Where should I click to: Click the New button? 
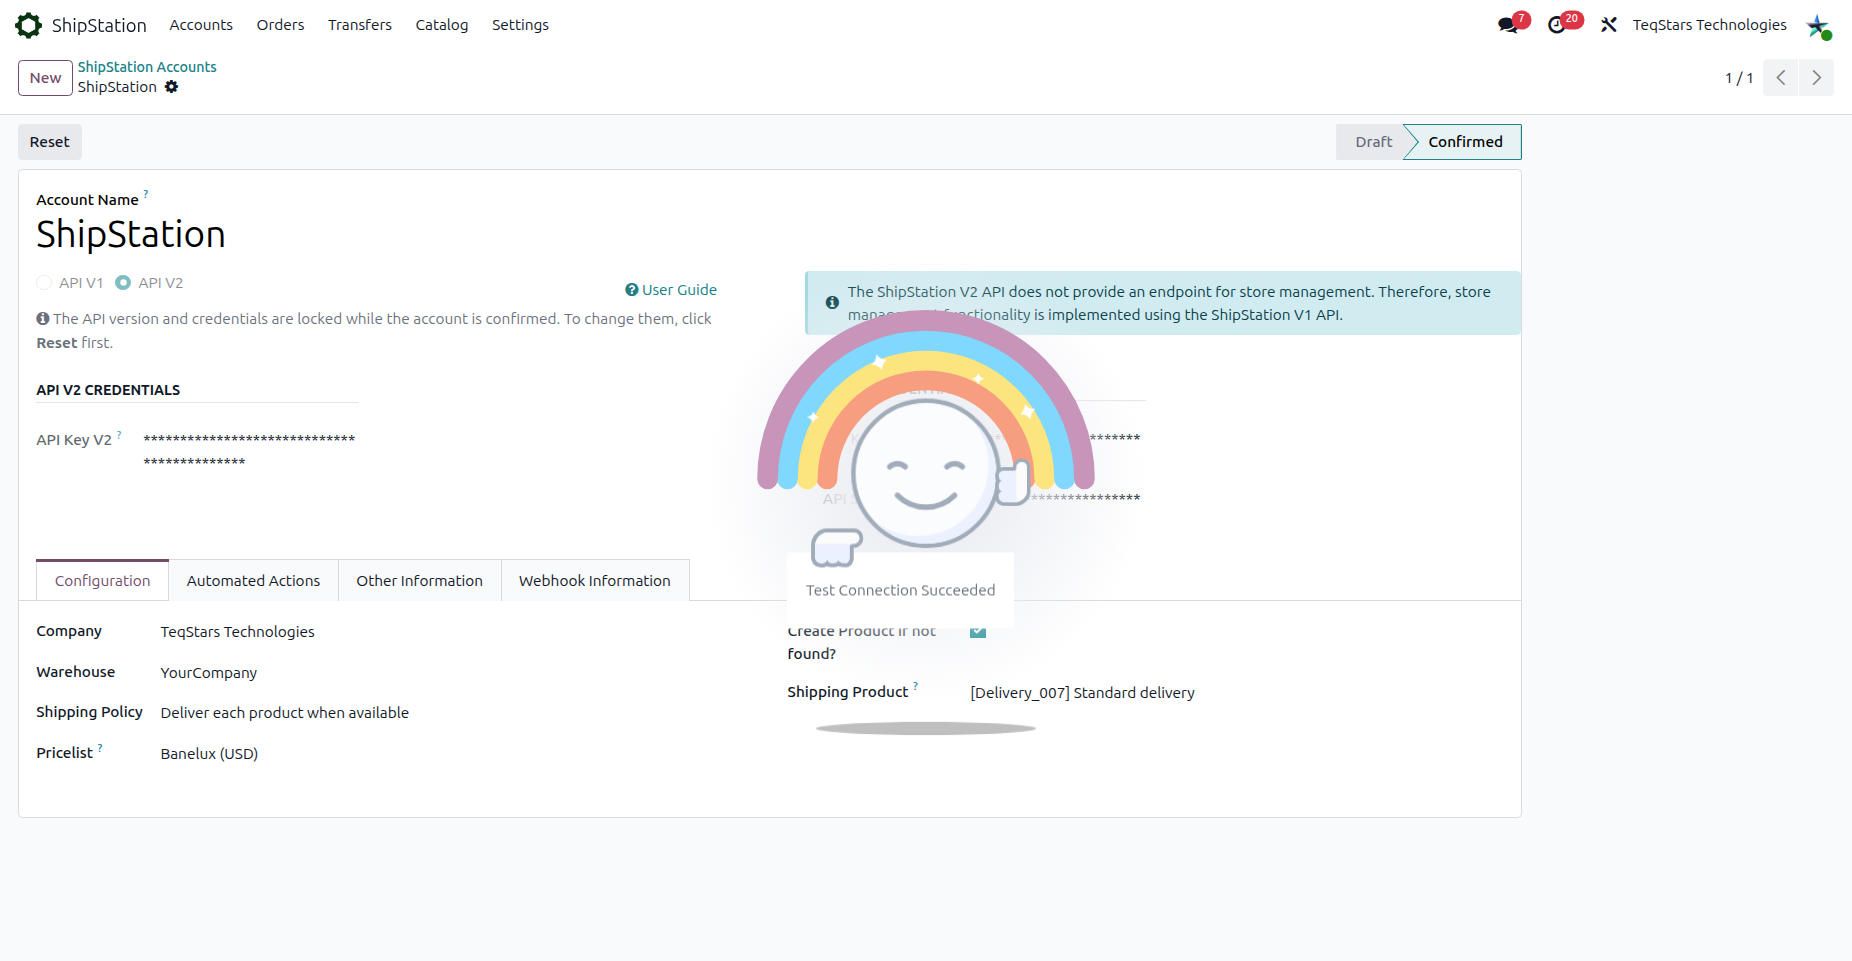coord(45,78)
